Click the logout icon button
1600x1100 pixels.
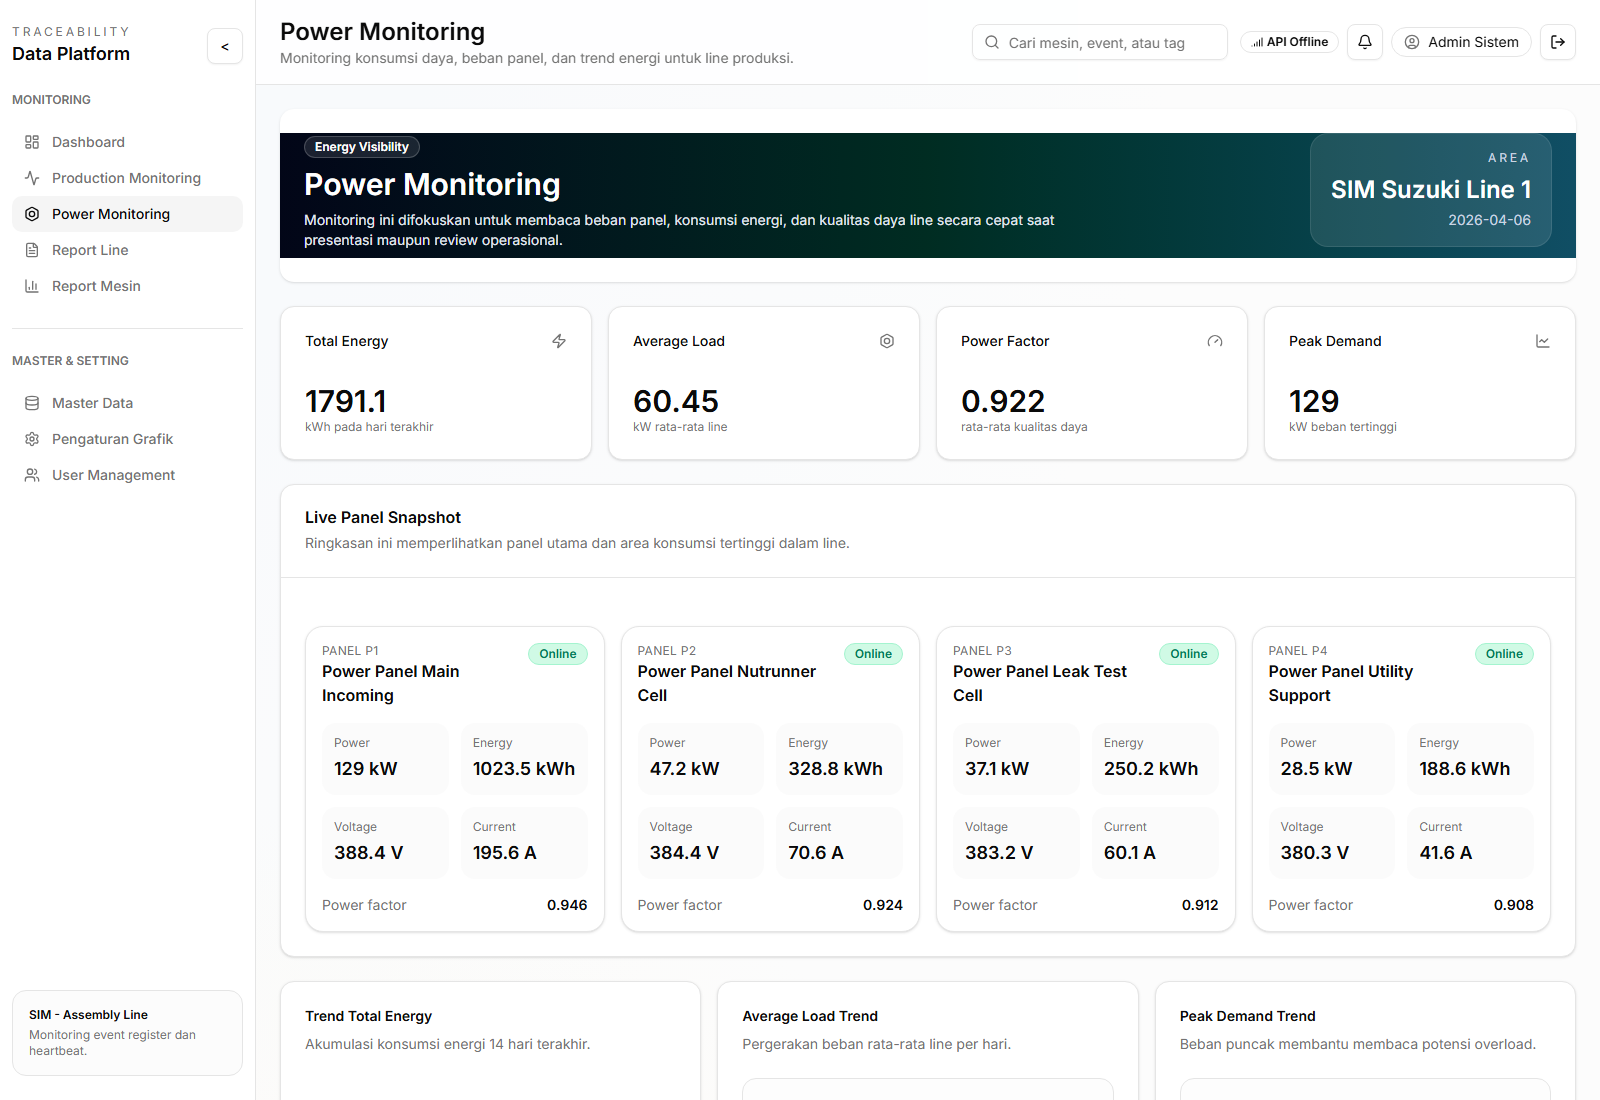coord(1558,42)
